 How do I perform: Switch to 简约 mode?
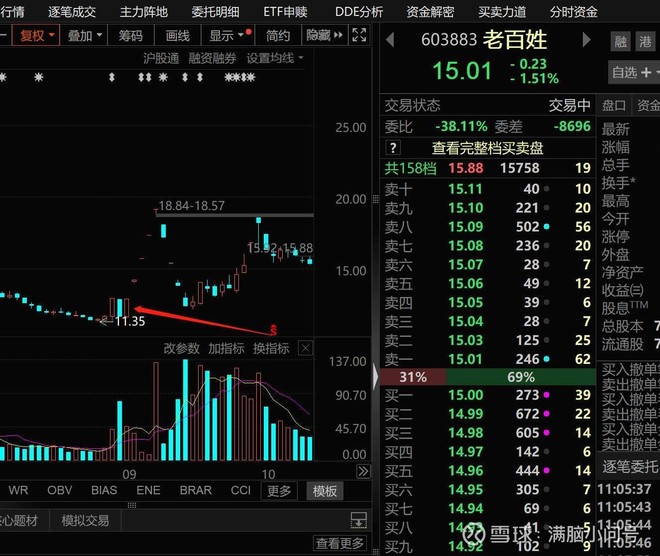[x=278, y=35]
